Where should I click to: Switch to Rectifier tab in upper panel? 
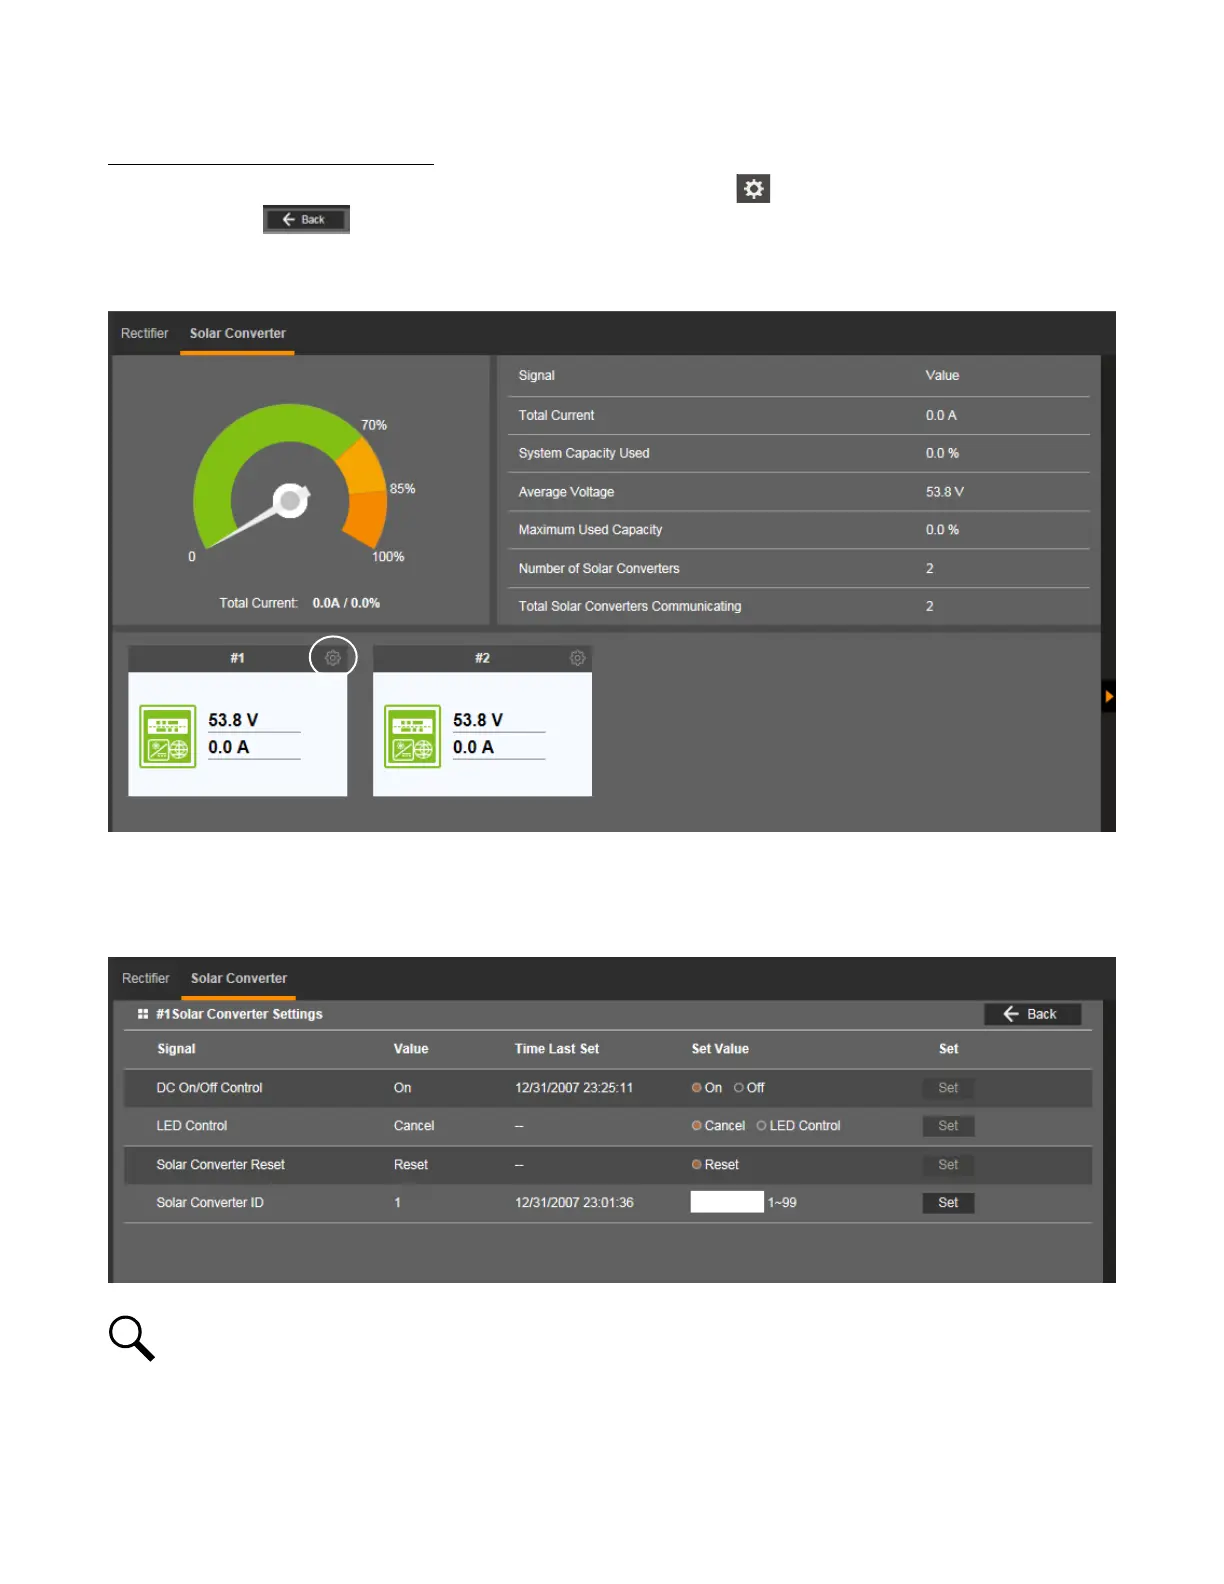tap(144, 333)
